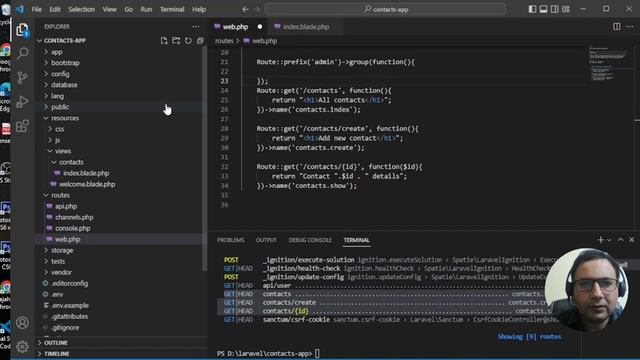The width and height of the screenshot is (640, 360).
Task: Open the Run menu
Action: coord(146,9)
